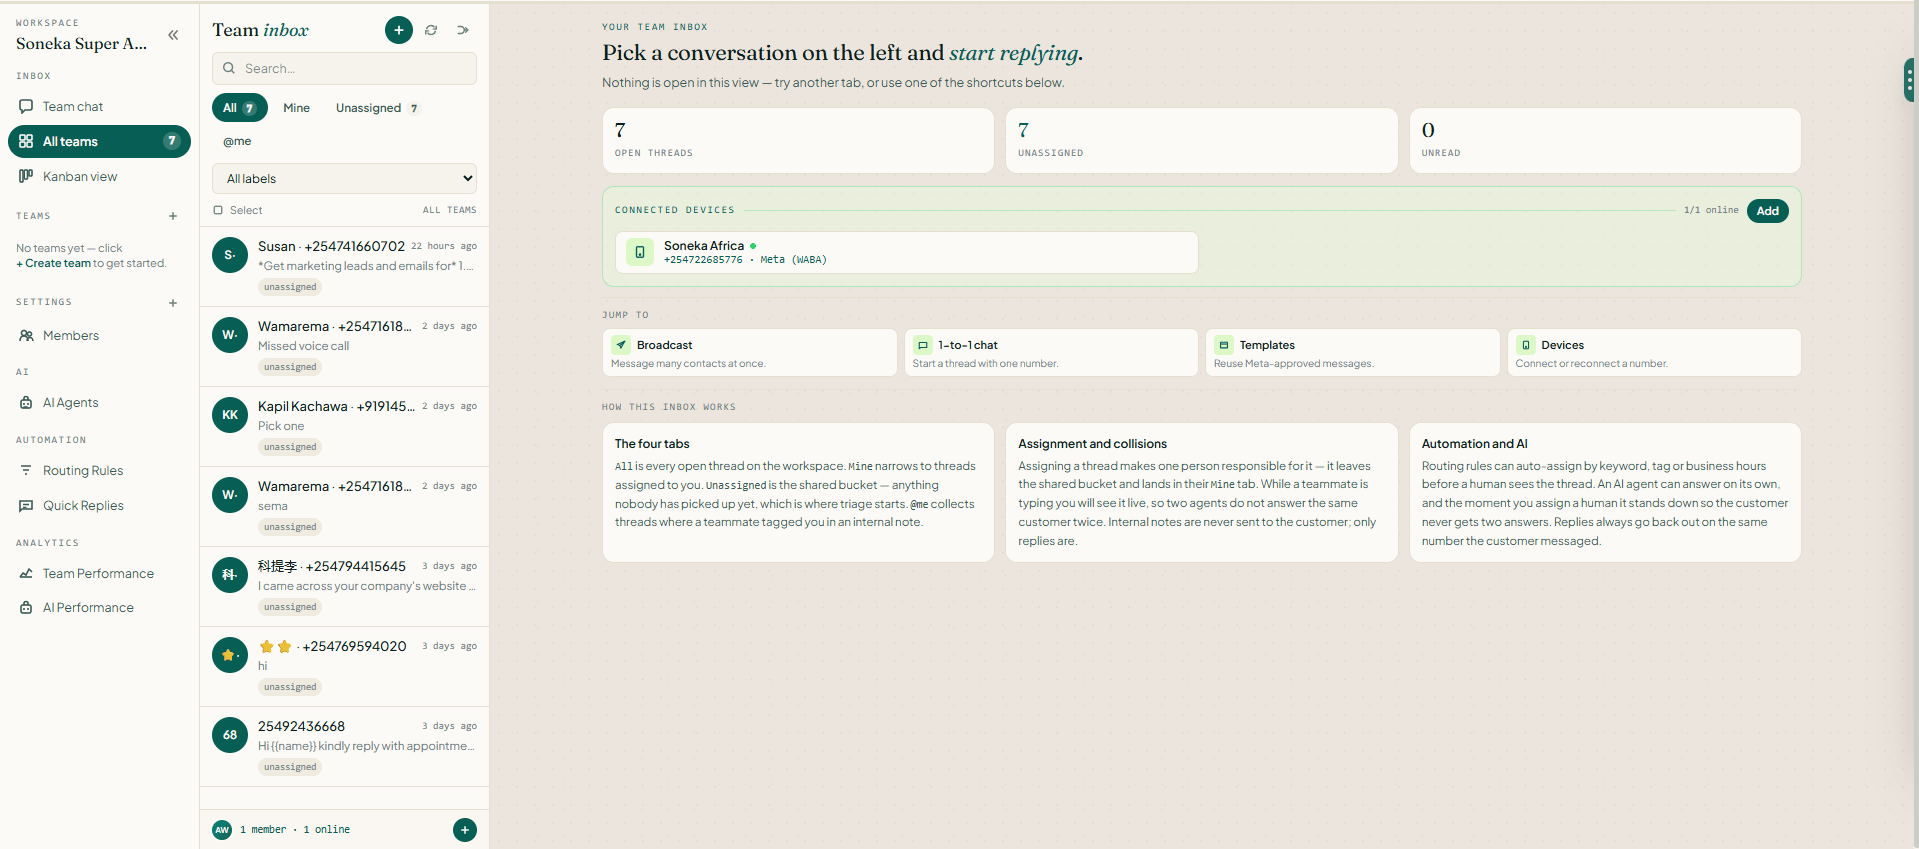The width and height of the screenshot is (1919, 849).
Task: Follow the Create team link
Action: pyautogui.click(x=57, y=264)
